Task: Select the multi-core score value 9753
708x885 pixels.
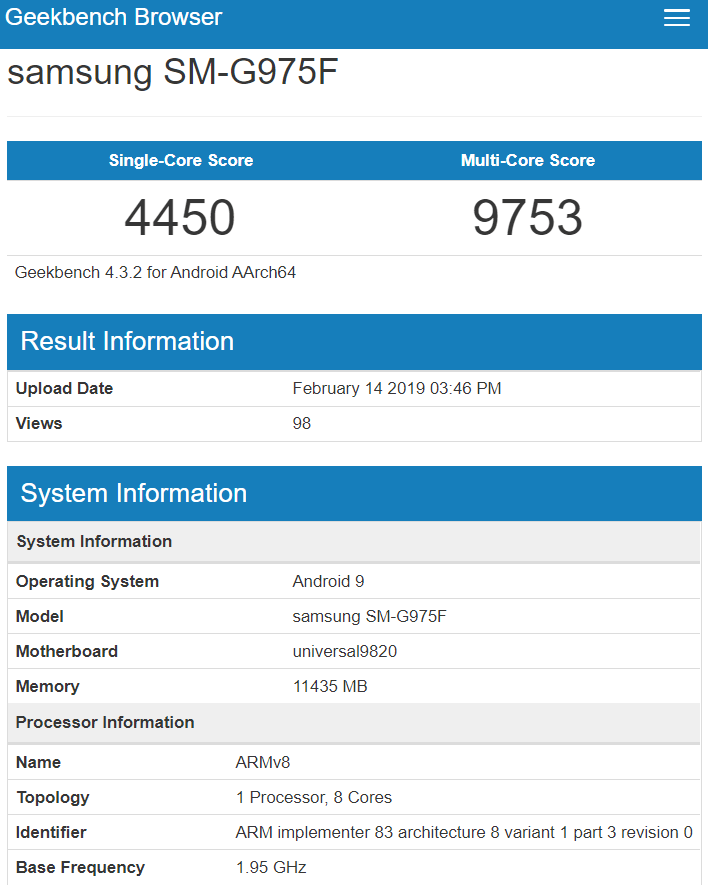Action: (527, 218)
